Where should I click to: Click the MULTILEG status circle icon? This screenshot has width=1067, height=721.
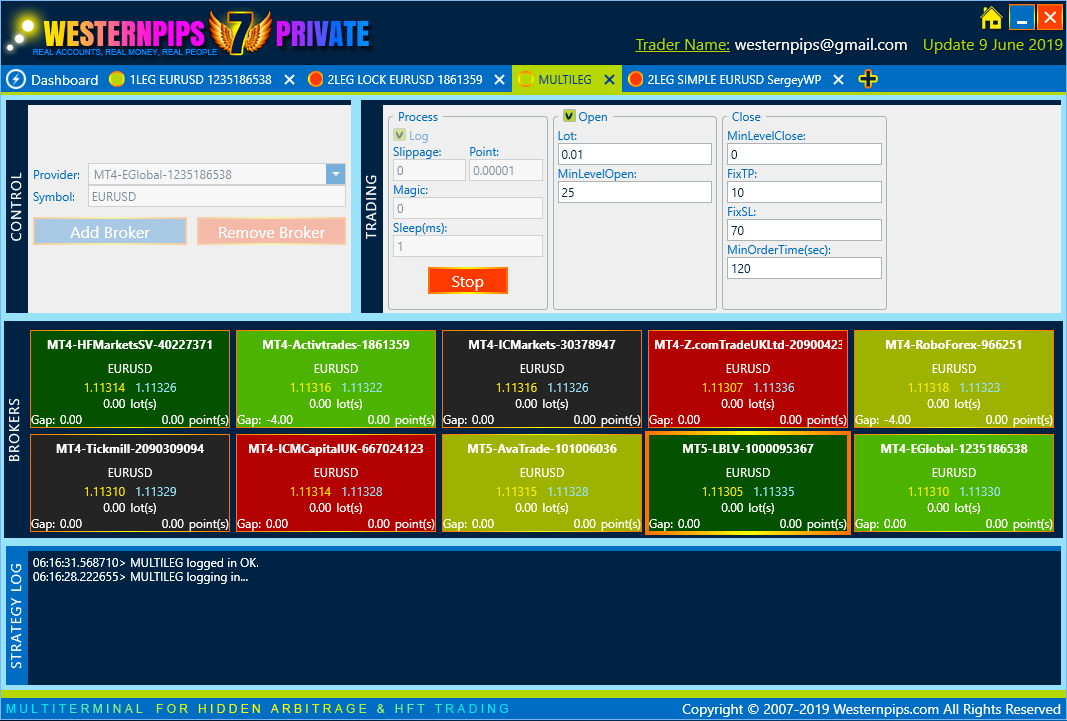(526, 80)
